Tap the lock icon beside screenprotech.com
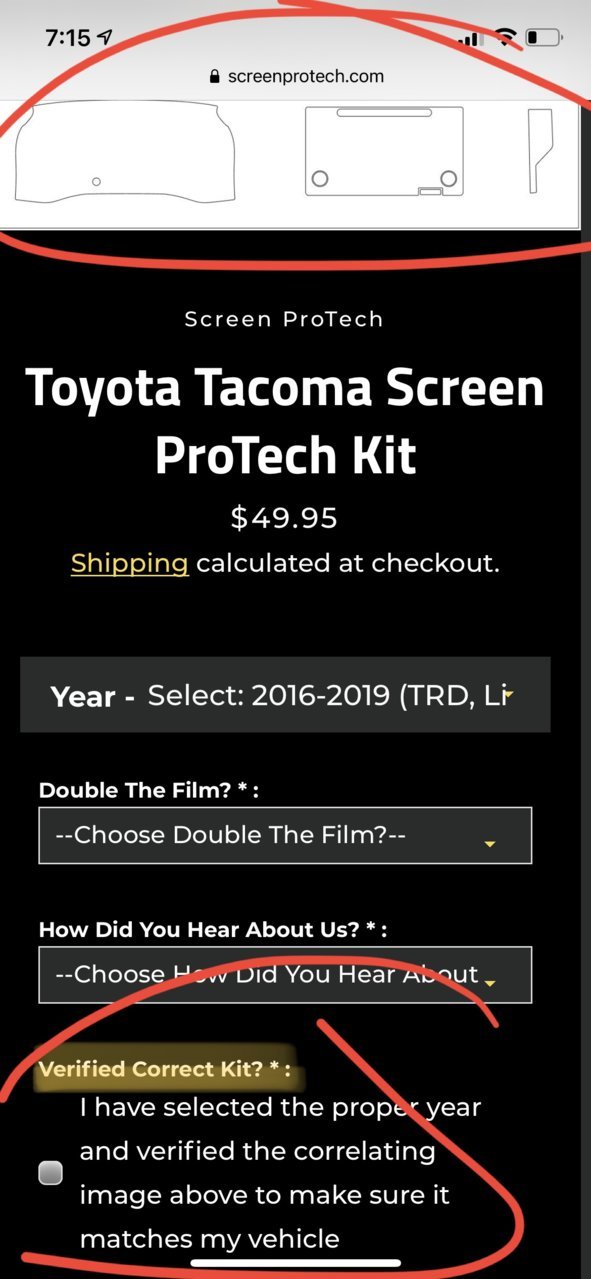 coord(214,76)
